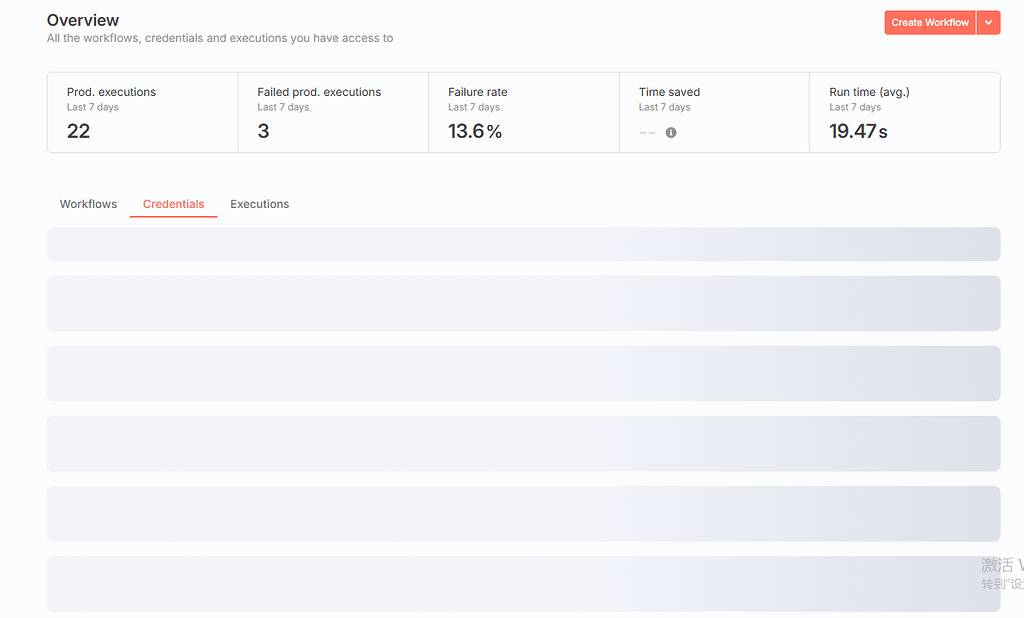
Task: Click the subtitle text under Overview
Action: 220,39
